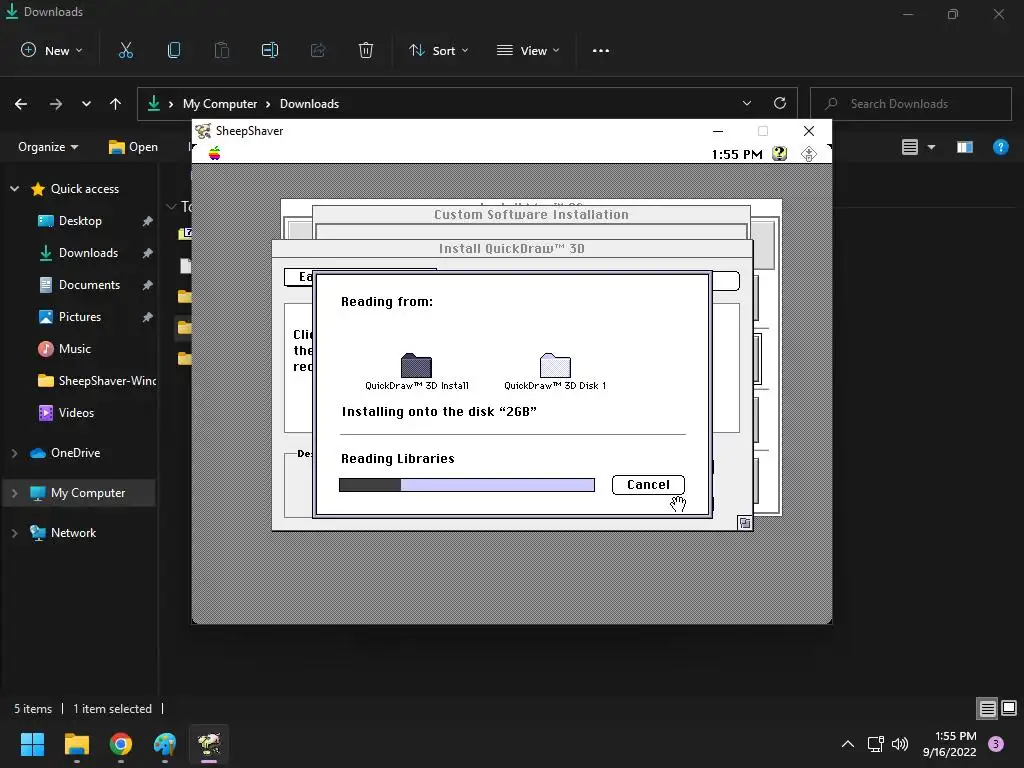Viewport: 1024px width, 768px height.
Task: Expand the Network tree node
Action: click(x=14, y=533)
